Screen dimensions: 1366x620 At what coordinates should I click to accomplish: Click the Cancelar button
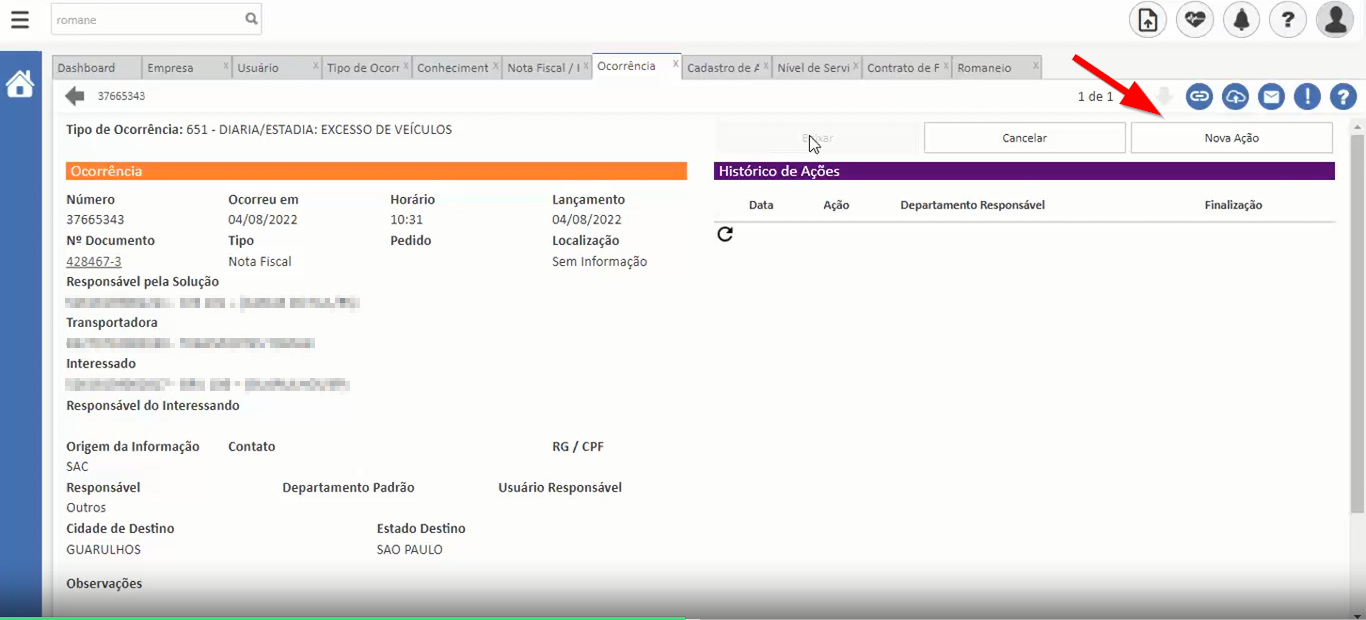1024,138
